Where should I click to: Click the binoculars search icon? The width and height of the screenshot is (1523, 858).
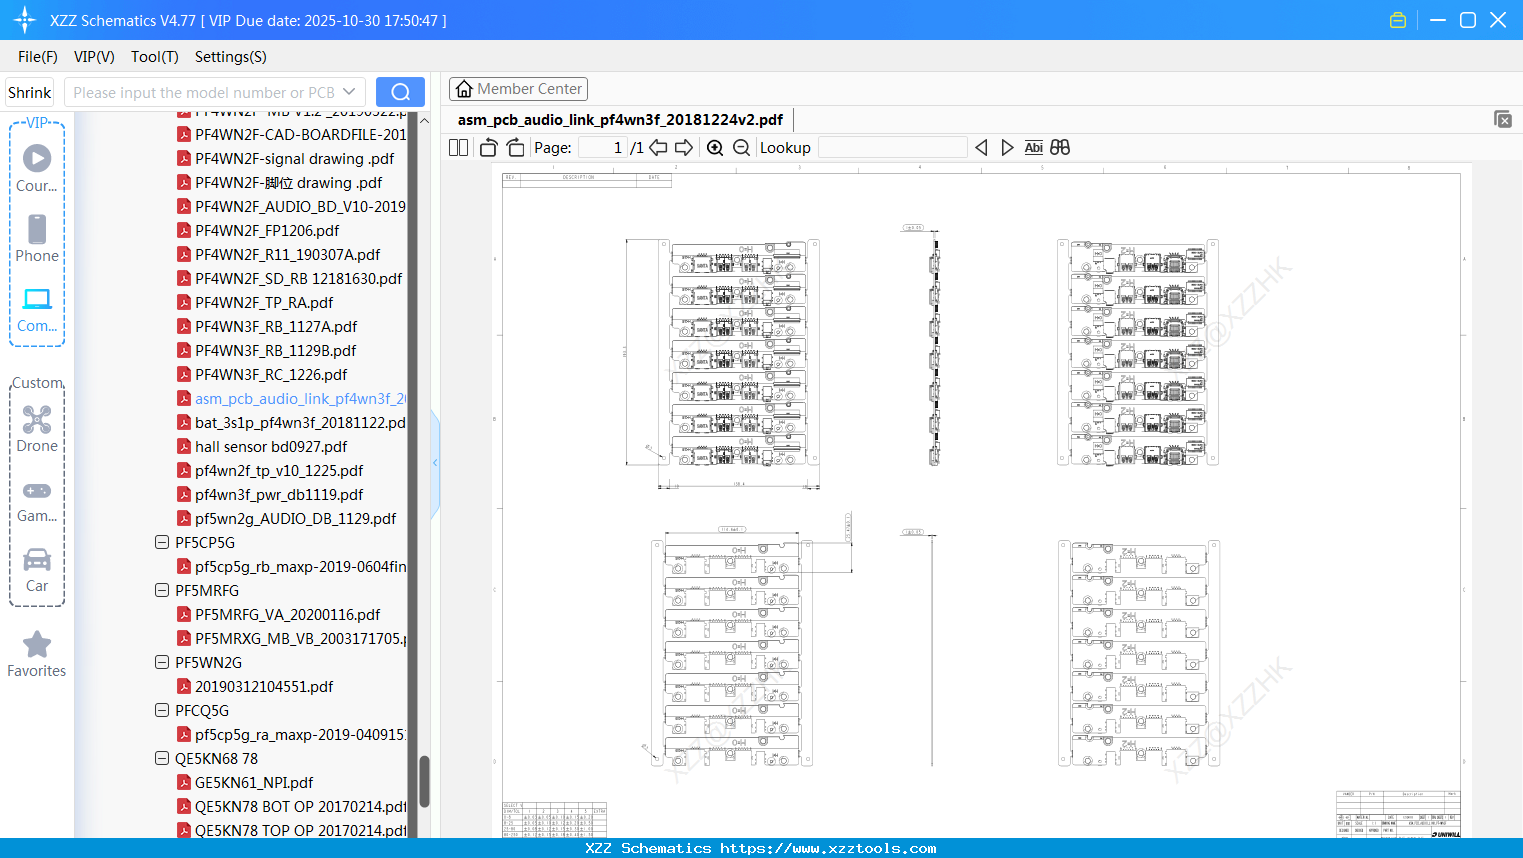pos(1060,148)
